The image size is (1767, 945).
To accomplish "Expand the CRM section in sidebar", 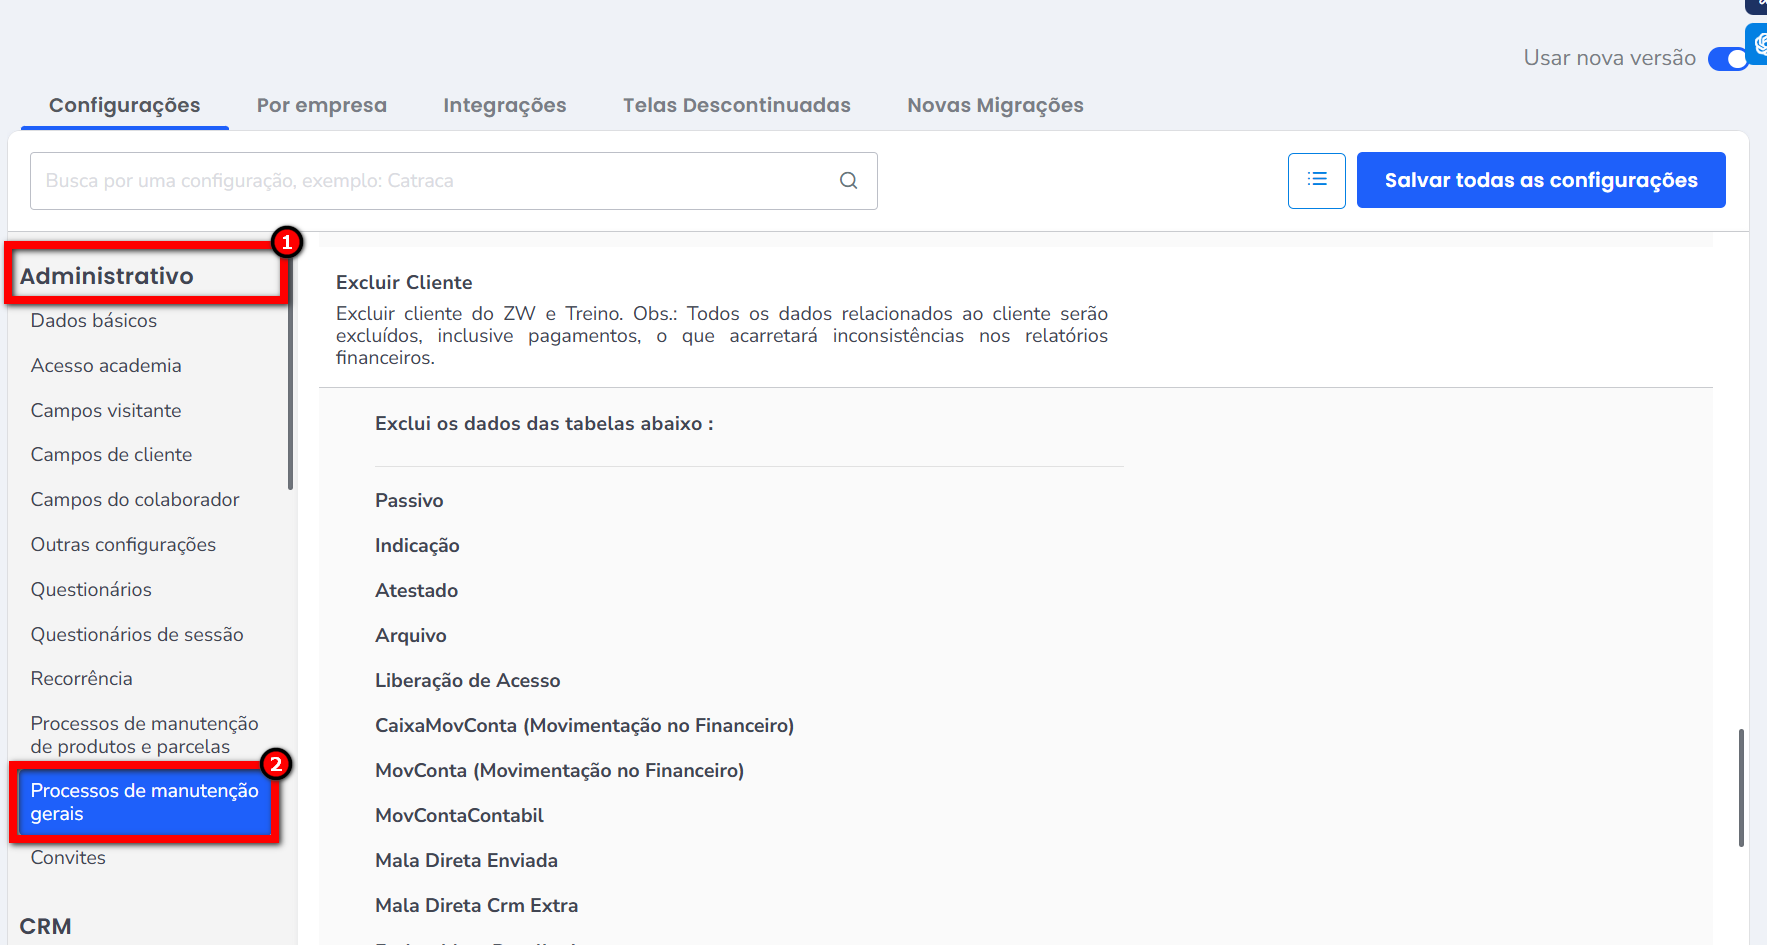I will coord(46,926).
